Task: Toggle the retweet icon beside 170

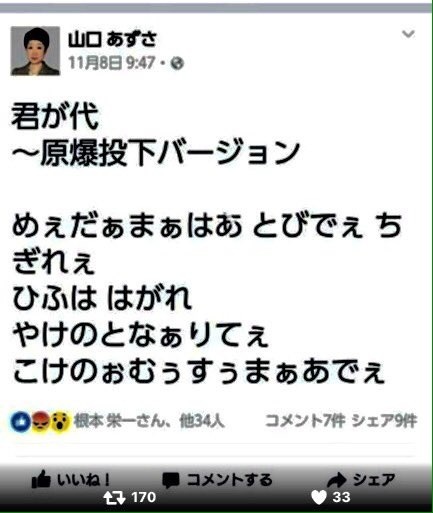Action: [114, 498]
